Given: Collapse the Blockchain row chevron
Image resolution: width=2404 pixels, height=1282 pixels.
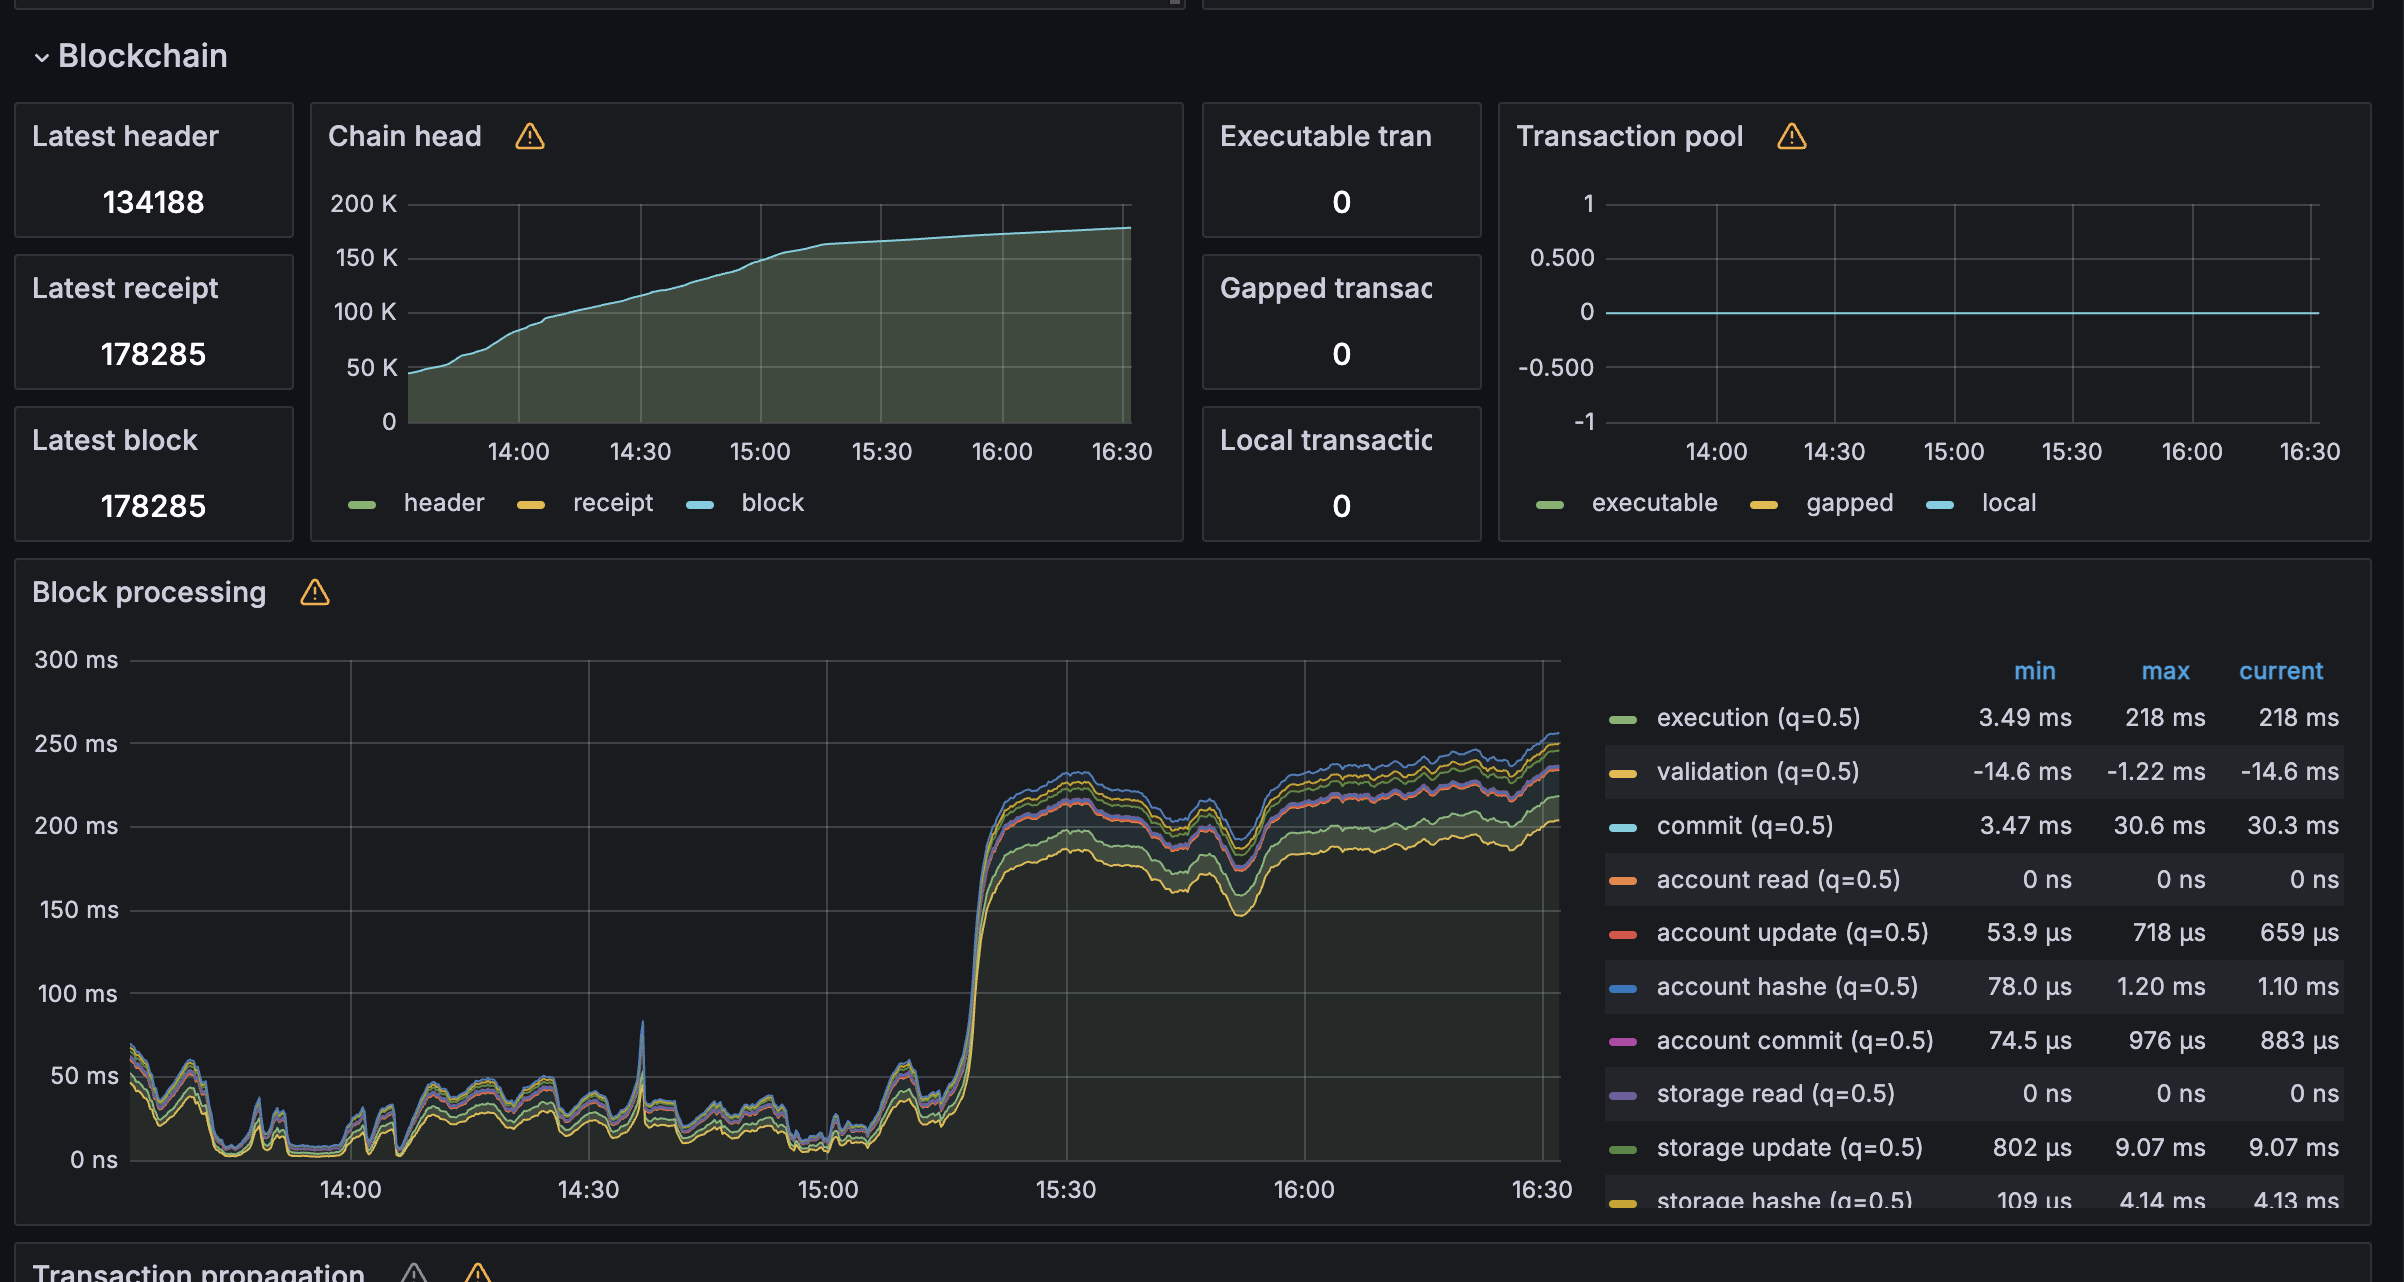Looking at the screenshot, I should 41,58.
